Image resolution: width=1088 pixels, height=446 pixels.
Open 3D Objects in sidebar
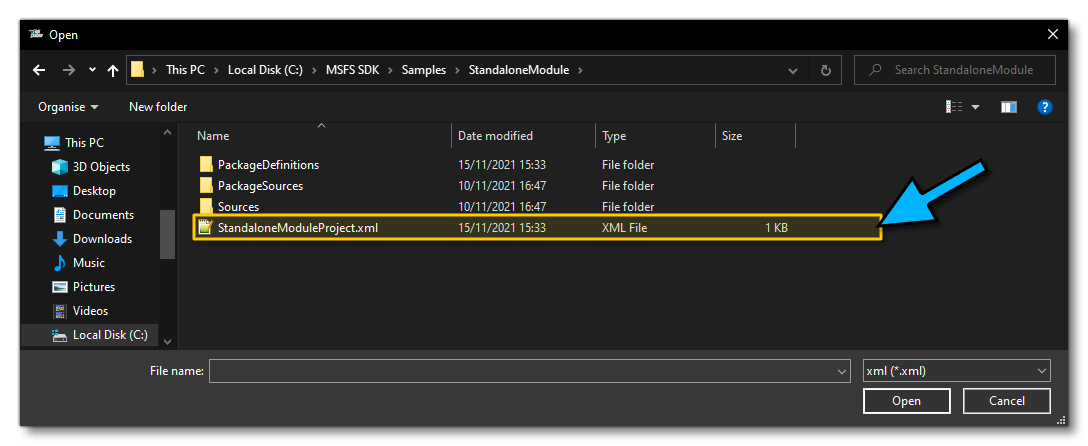tap(101, 166)
